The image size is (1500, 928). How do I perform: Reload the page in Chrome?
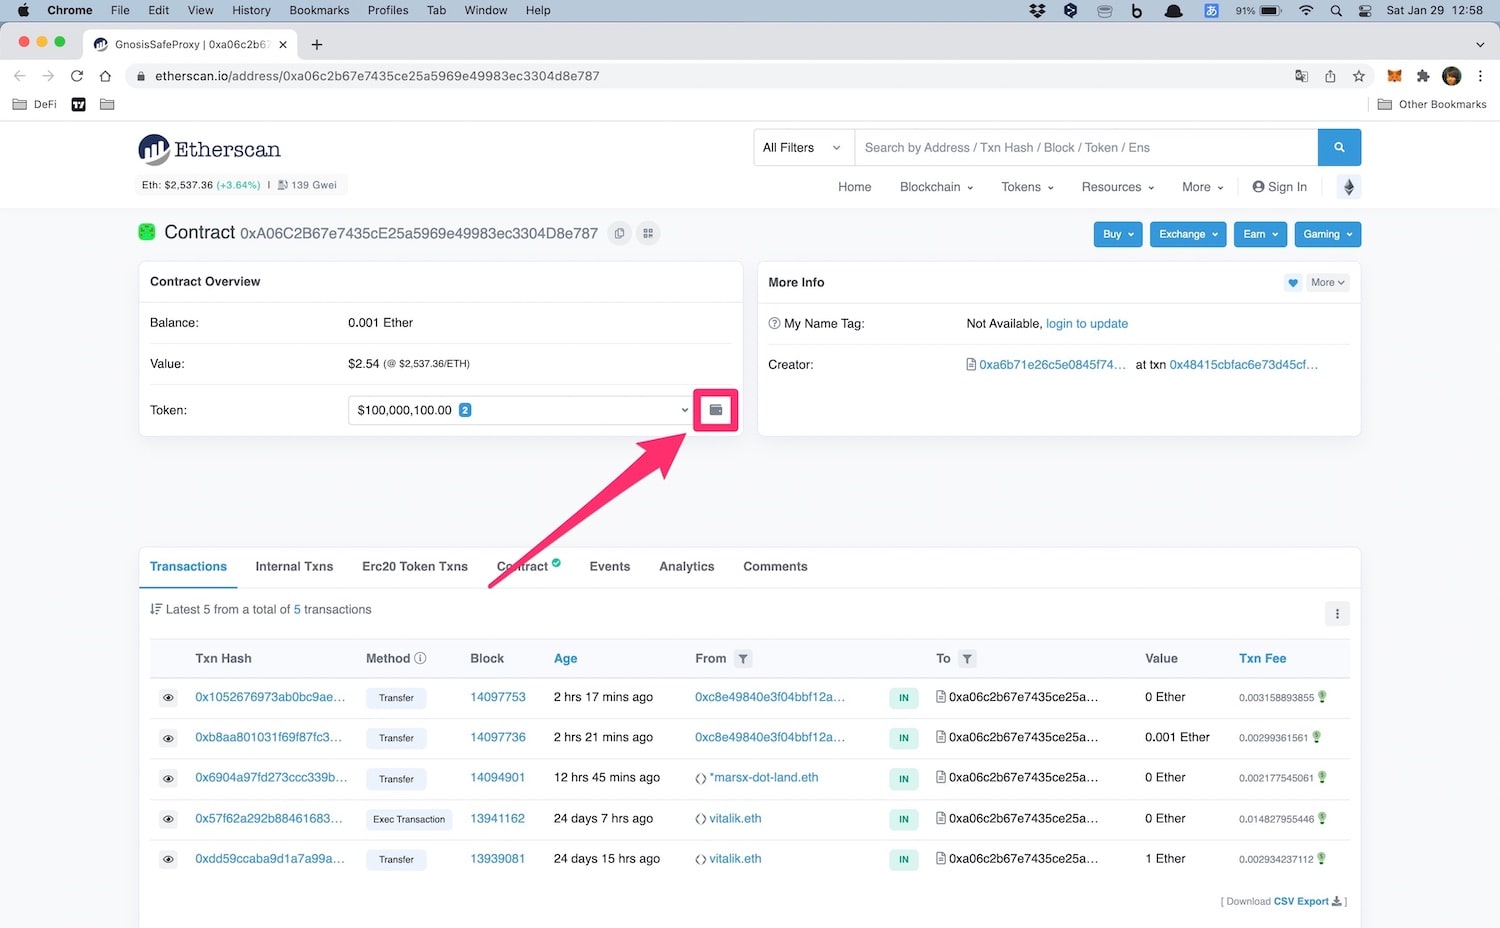click(76, 76)
